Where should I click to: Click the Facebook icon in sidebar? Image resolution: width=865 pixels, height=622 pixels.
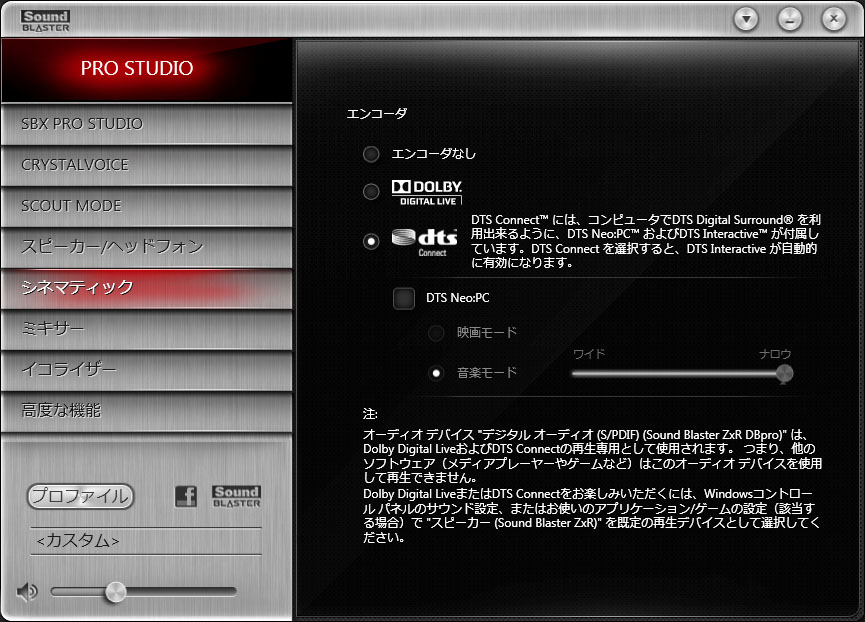(186, 496)
